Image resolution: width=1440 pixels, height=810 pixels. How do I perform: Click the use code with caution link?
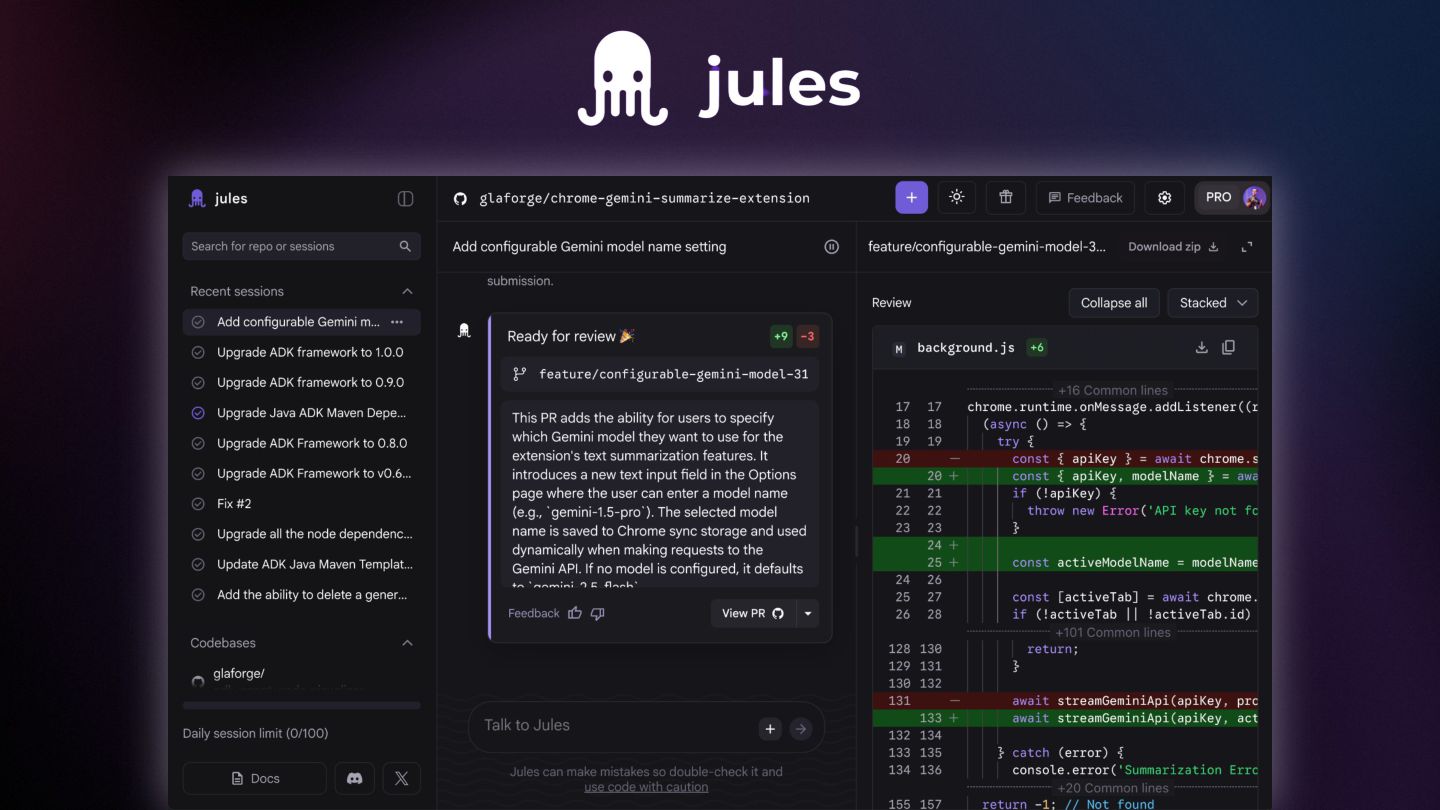pos(646,787)
